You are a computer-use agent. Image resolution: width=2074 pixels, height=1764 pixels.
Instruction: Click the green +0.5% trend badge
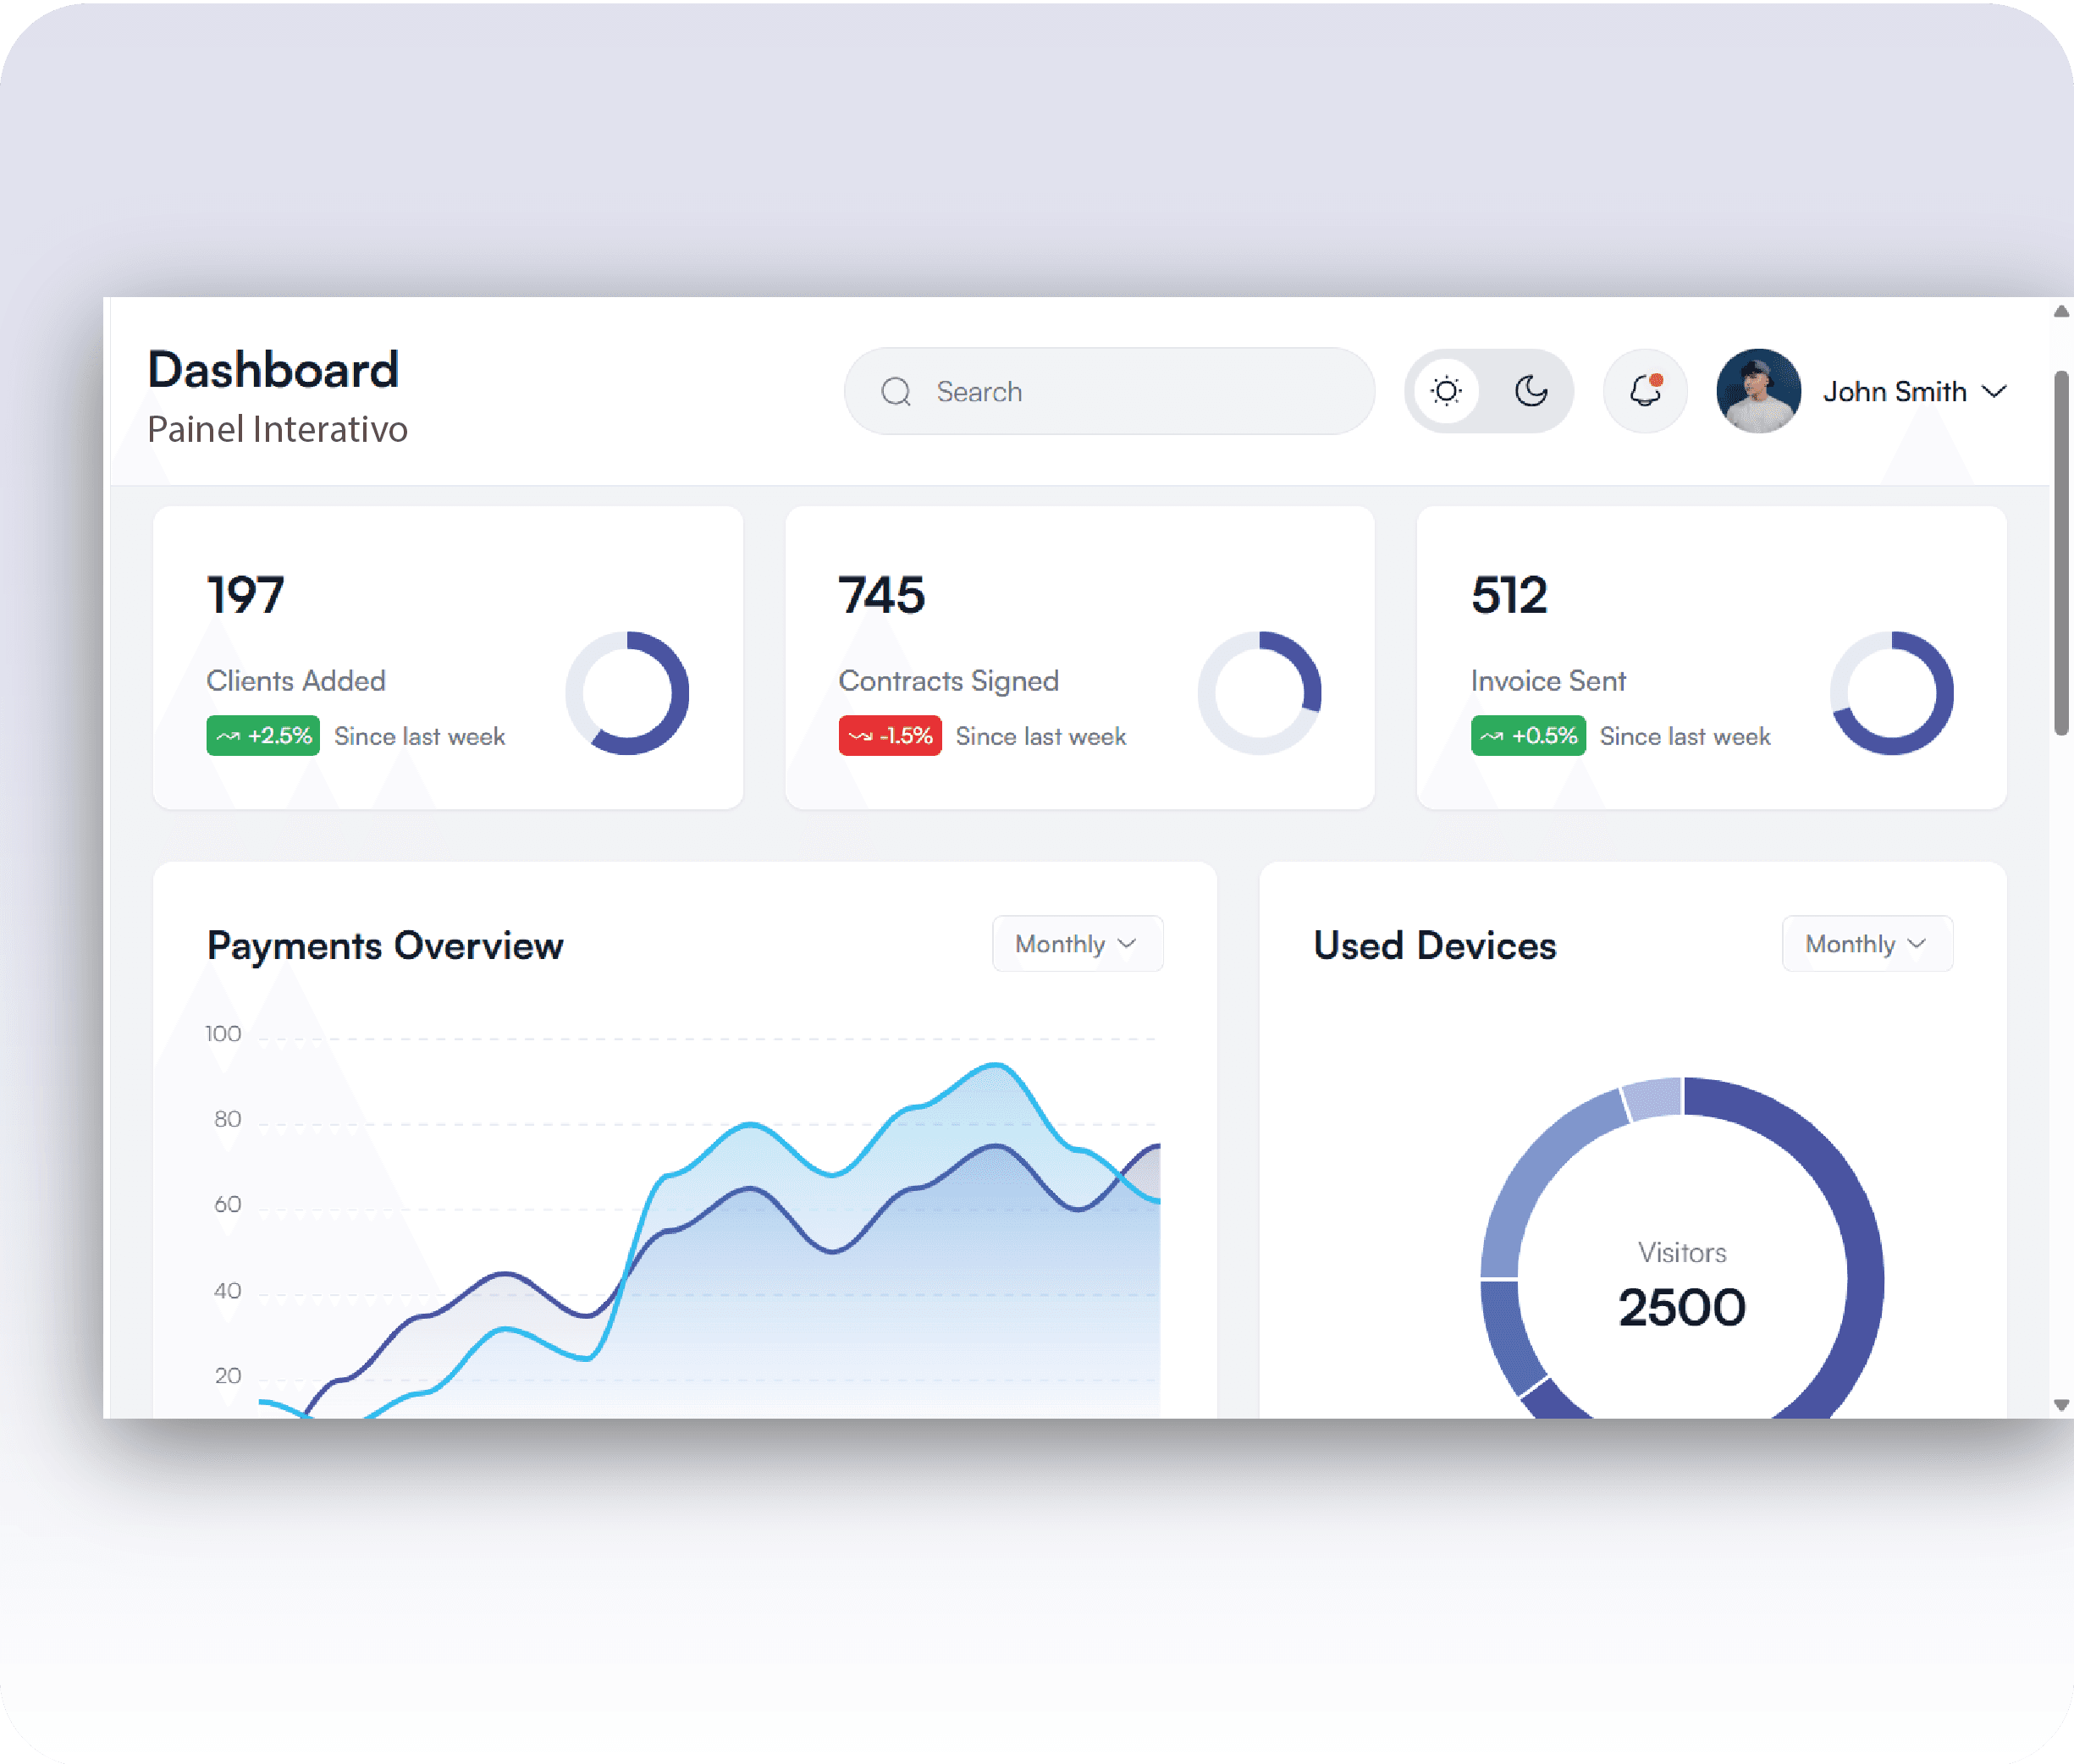(1528, 736)
